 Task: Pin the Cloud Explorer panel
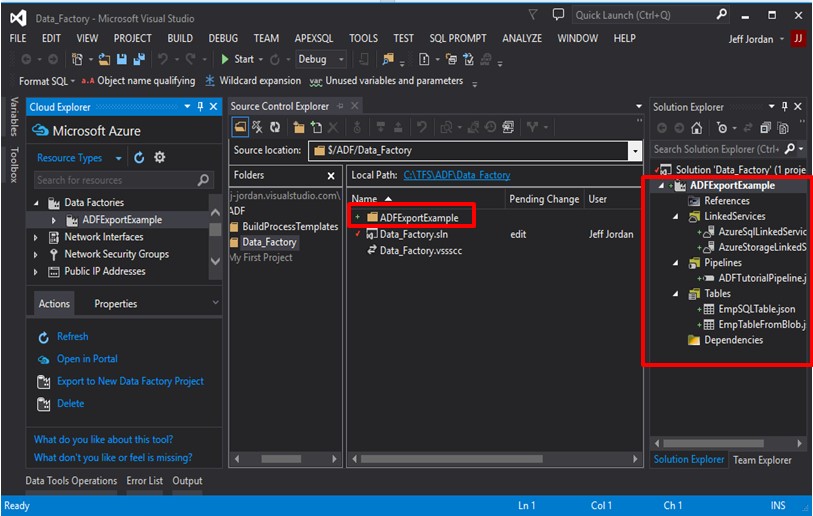(x=200, y=107)
